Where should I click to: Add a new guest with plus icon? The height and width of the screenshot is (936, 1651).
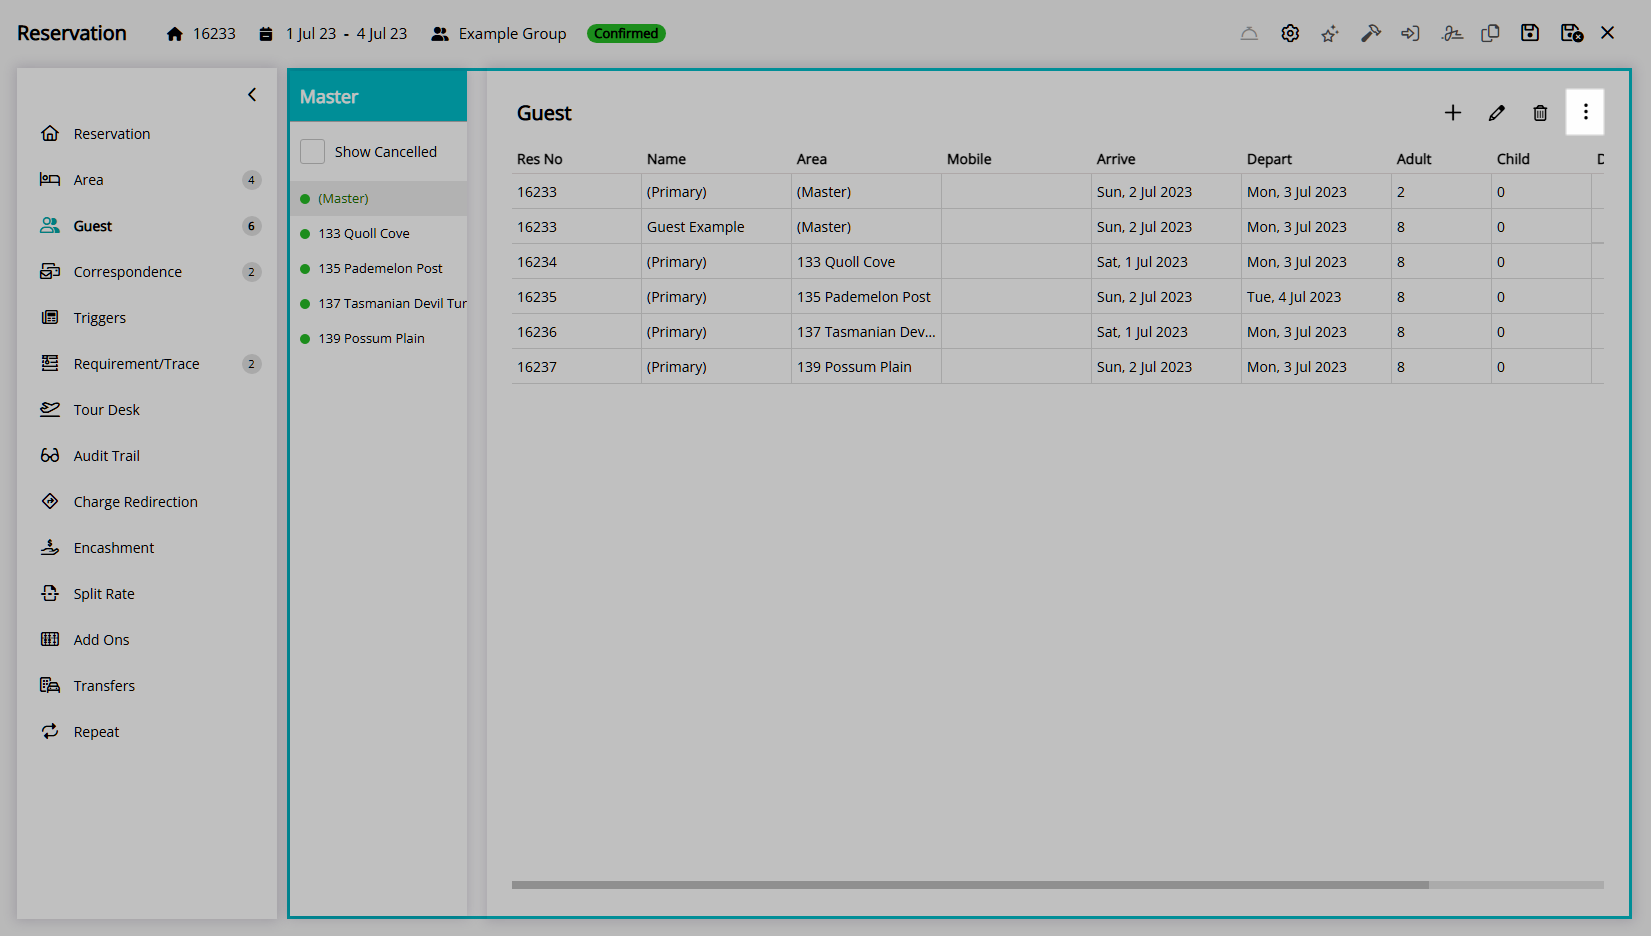[1453, 113]
